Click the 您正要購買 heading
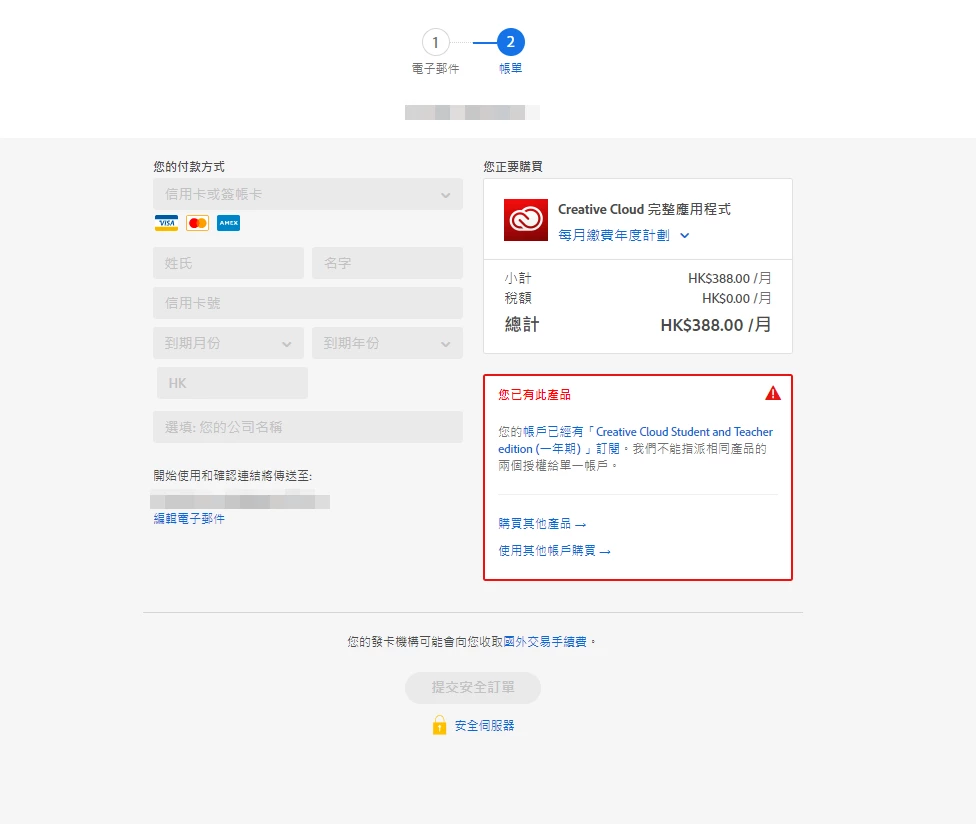The width and height of the screenshot is (976, 824). coord(513,167)
